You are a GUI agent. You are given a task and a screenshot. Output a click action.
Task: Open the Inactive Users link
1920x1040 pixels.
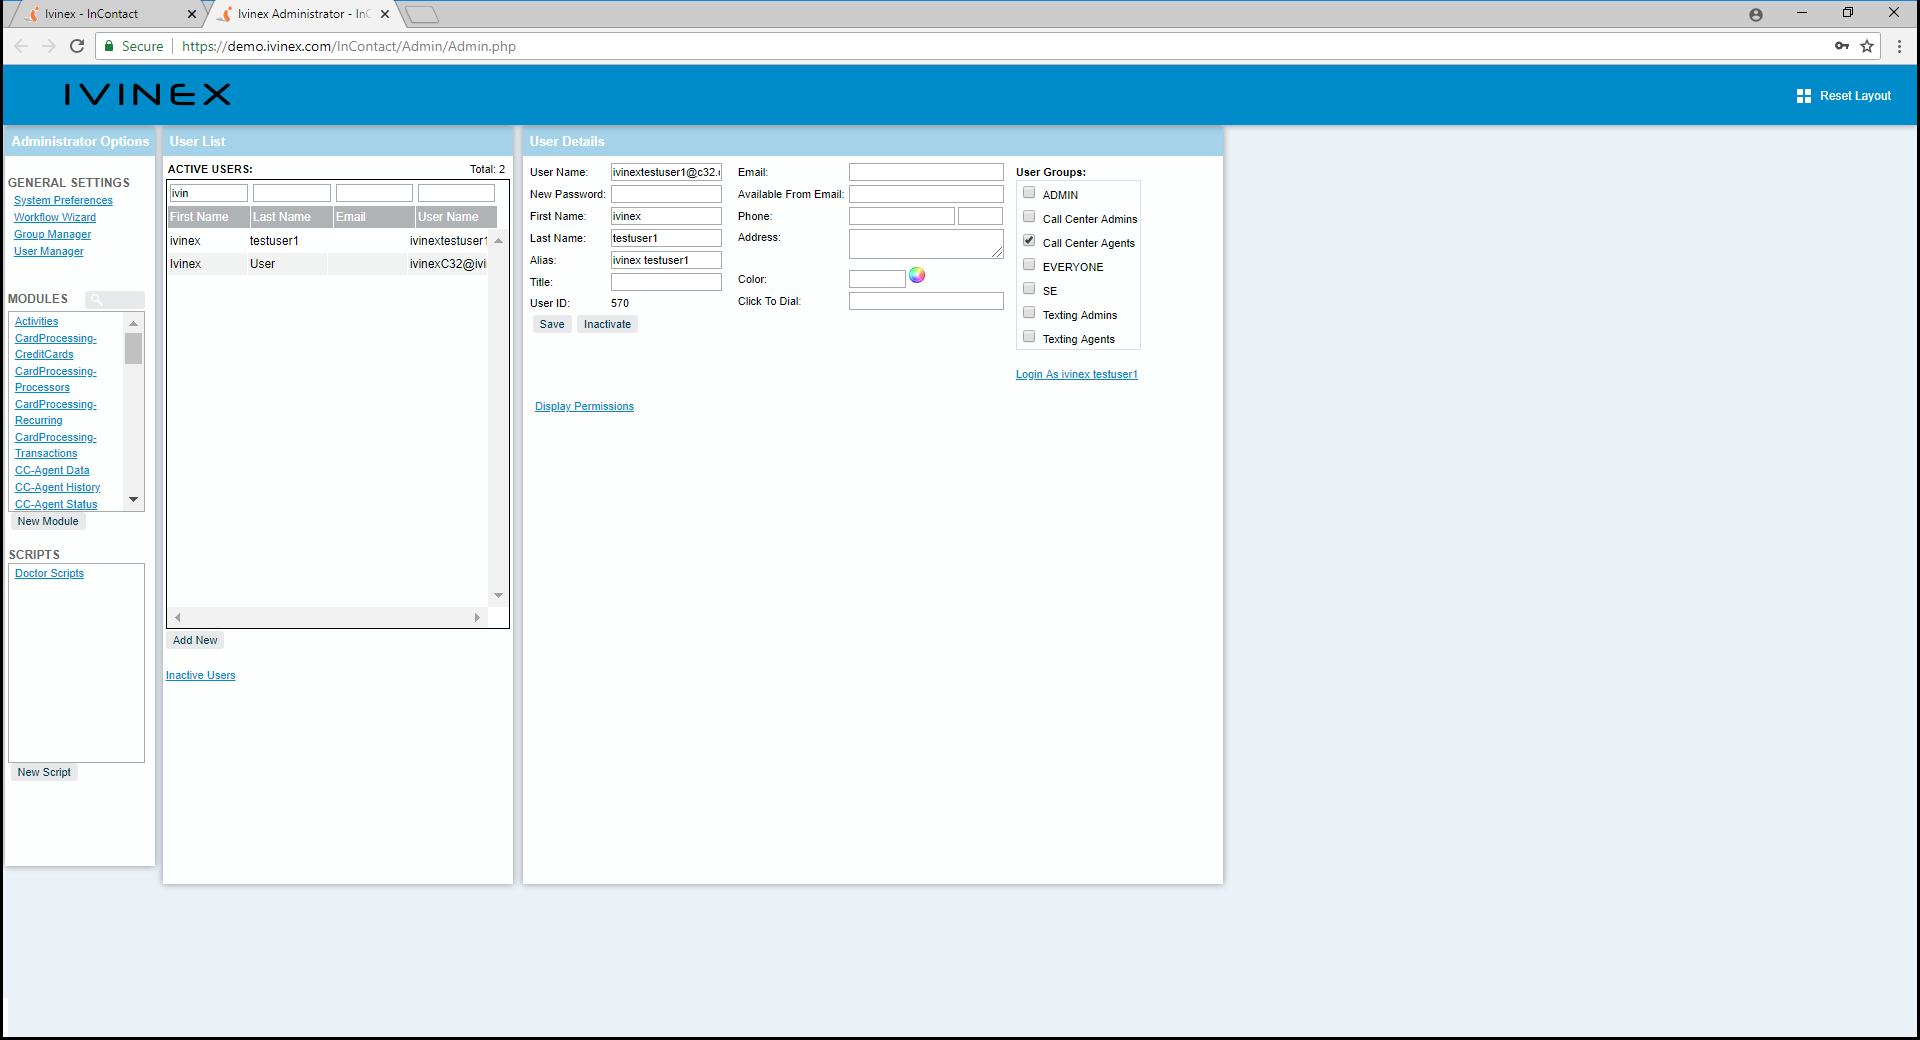point(201,676)
